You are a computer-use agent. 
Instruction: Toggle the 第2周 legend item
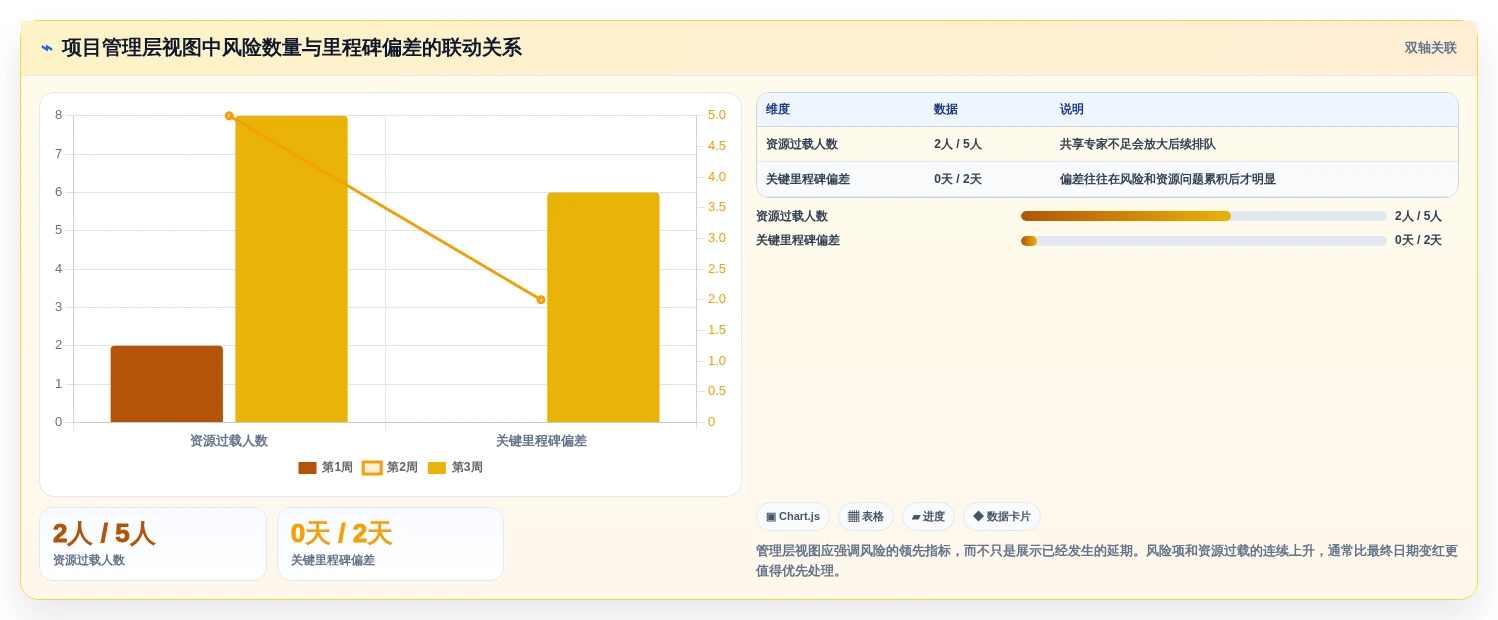coord(390,467)
